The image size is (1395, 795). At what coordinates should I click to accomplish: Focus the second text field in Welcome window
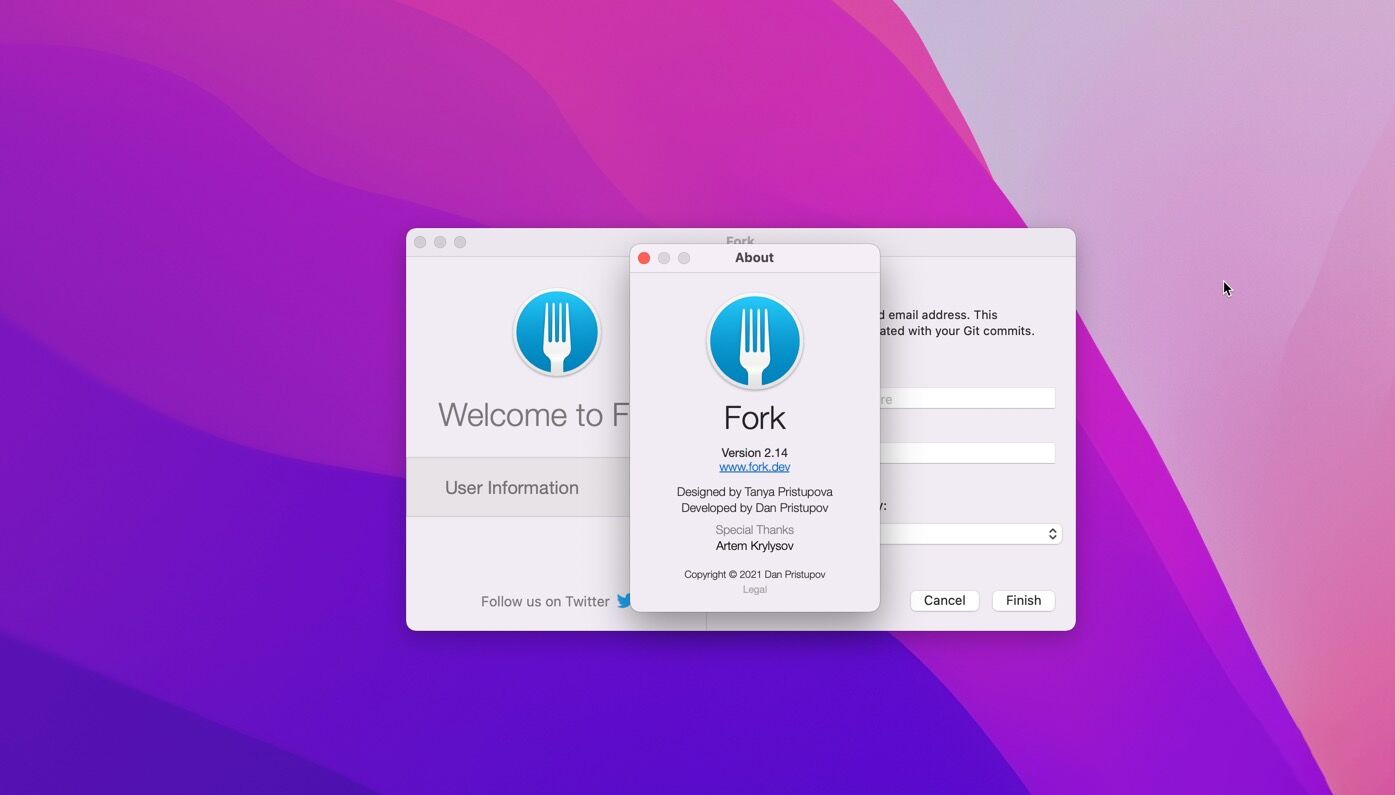click(x=967, y=453)
